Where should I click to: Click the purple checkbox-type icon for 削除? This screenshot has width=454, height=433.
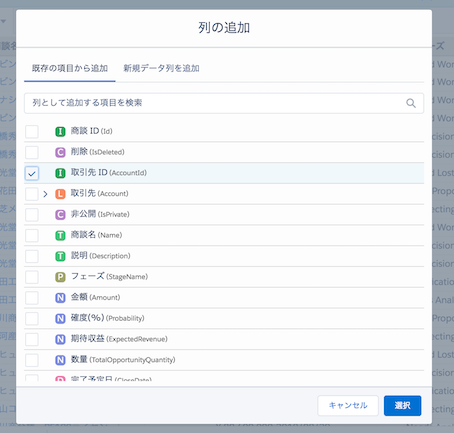[x=60, y=152]
